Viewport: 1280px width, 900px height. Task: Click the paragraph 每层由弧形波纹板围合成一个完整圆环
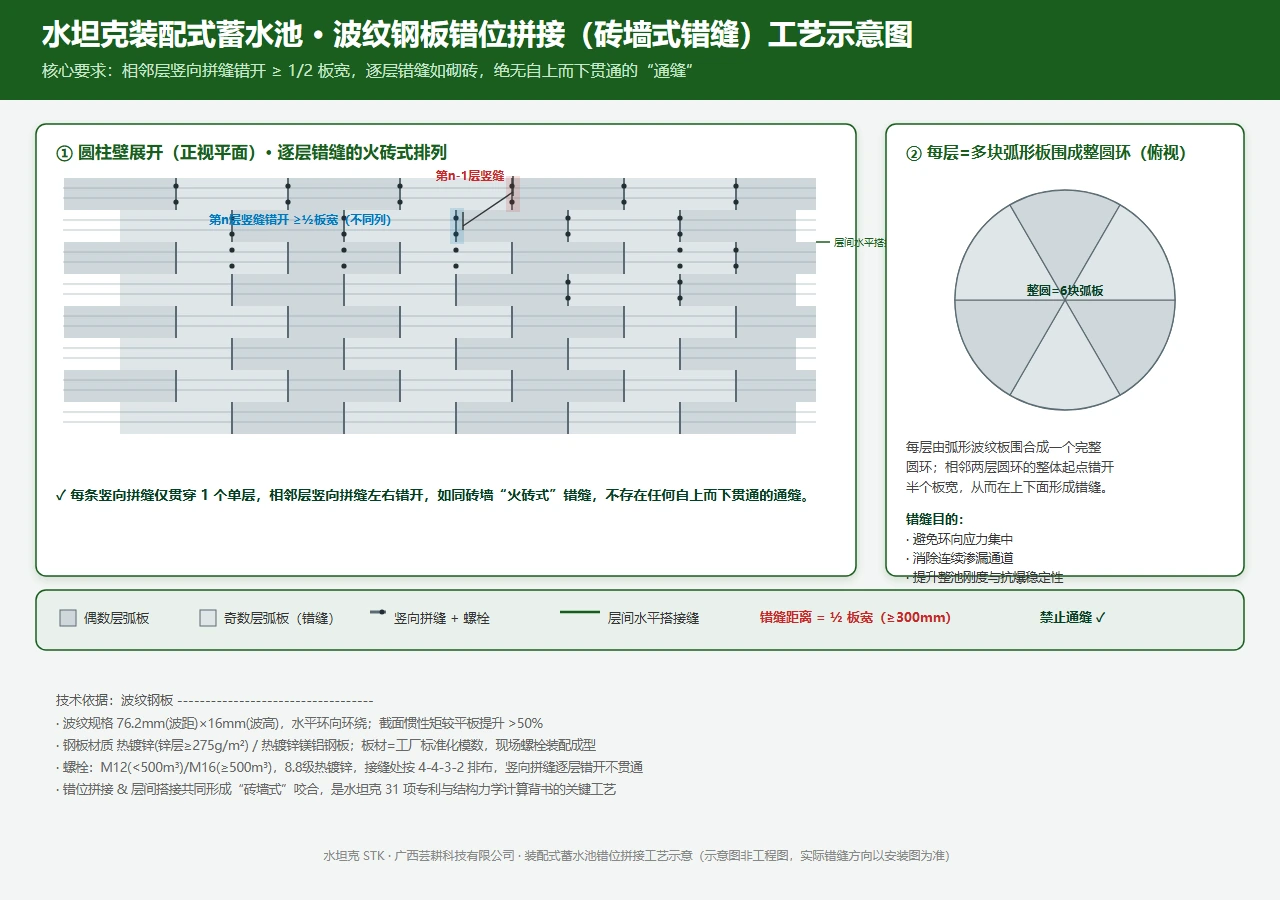(1010, 467)
